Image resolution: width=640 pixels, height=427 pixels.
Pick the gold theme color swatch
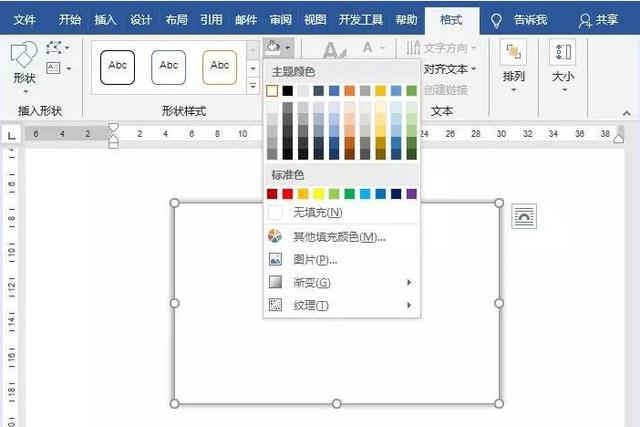tap(380, 91)
